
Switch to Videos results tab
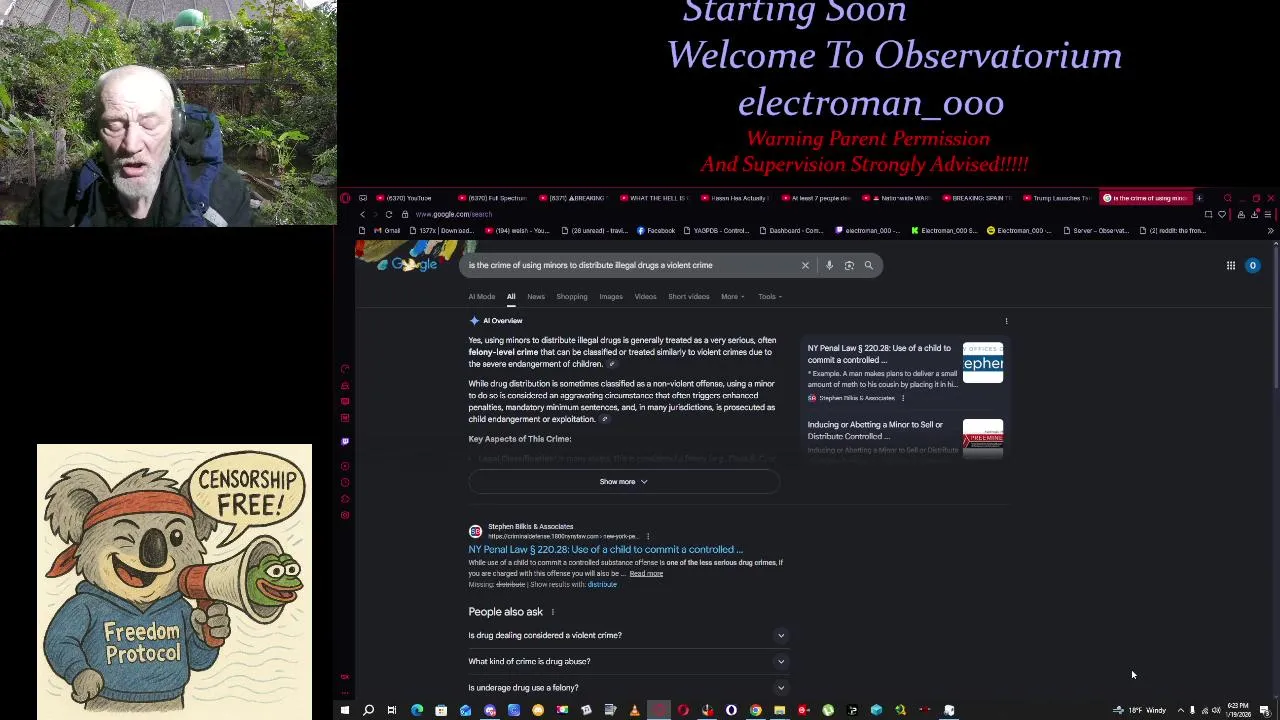coord(645,297)
